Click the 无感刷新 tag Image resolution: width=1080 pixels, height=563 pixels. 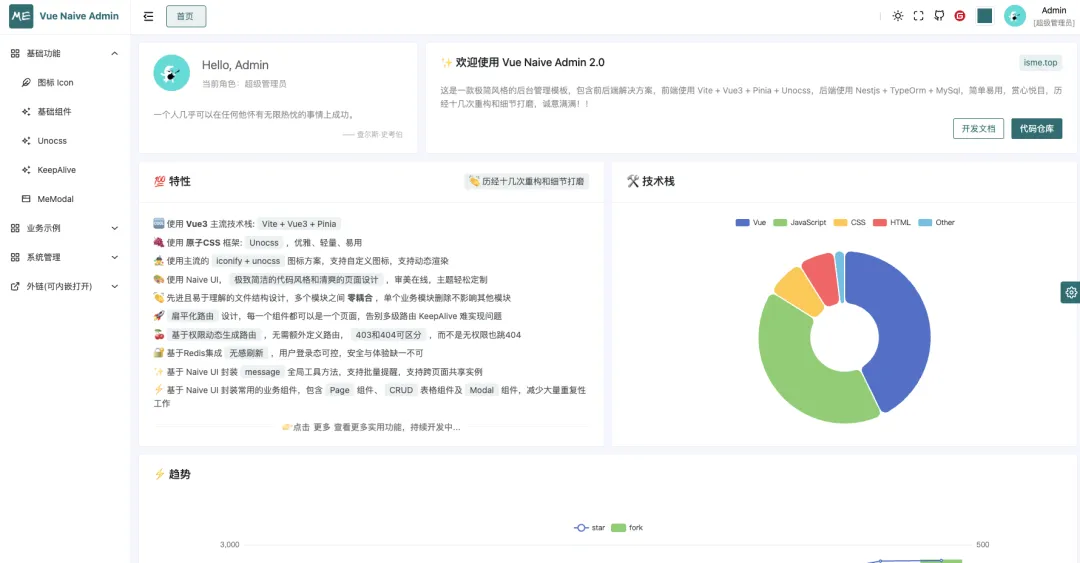click(x=247, y=353)
